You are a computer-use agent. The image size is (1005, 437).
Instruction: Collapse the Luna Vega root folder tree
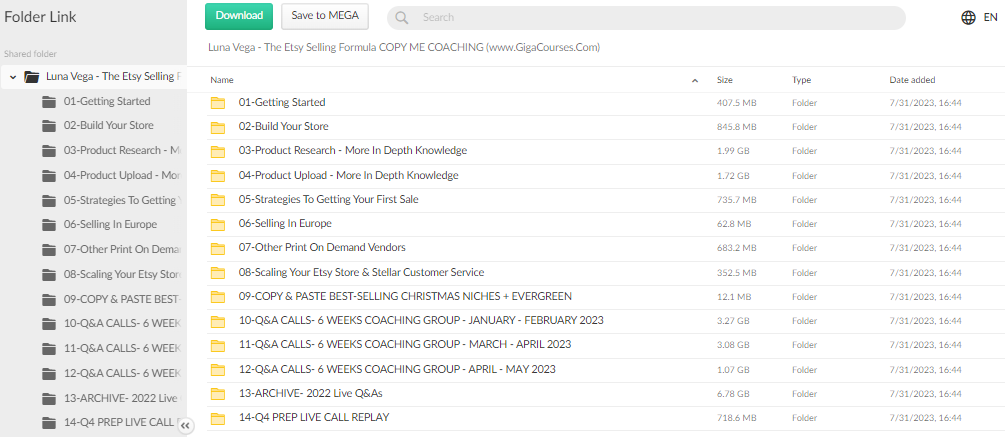point(12,77)
